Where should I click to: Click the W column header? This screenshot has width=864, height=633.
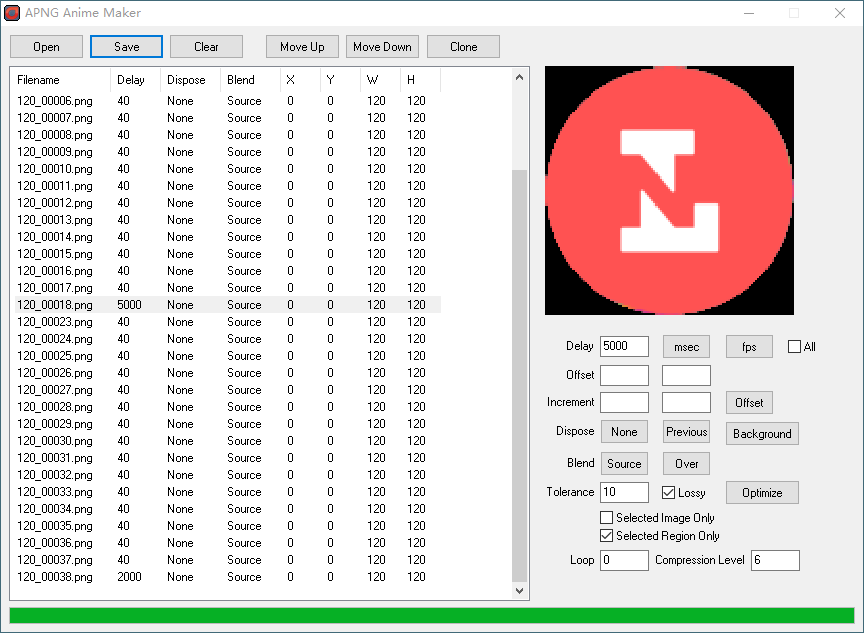380,80
